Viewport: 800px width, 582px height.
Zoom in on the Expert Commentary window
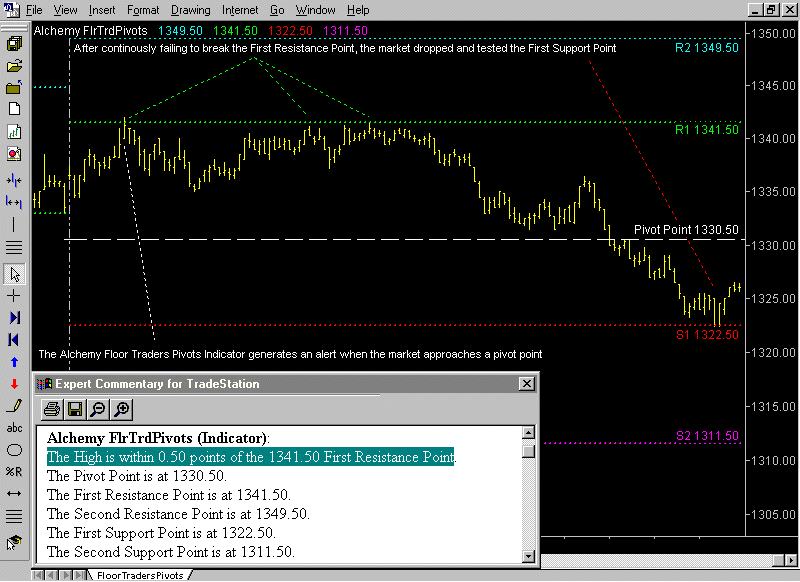pyautogui.click(x=122, y=409)
